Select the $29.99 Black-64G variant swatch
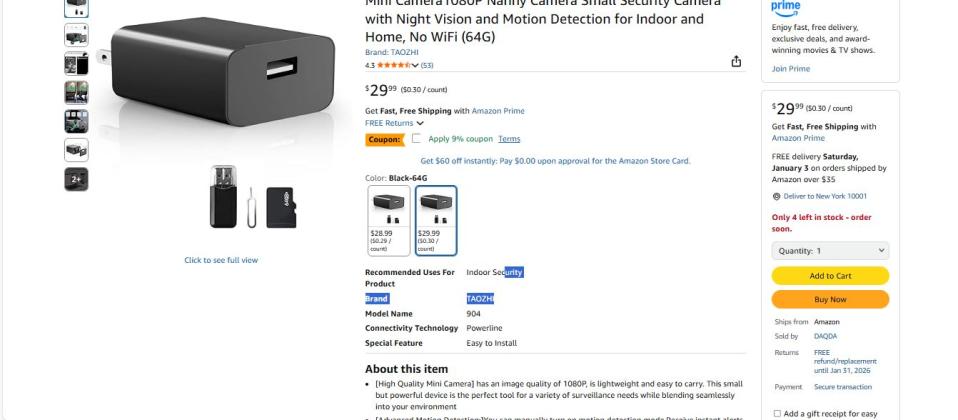 [x=436, y=220]
